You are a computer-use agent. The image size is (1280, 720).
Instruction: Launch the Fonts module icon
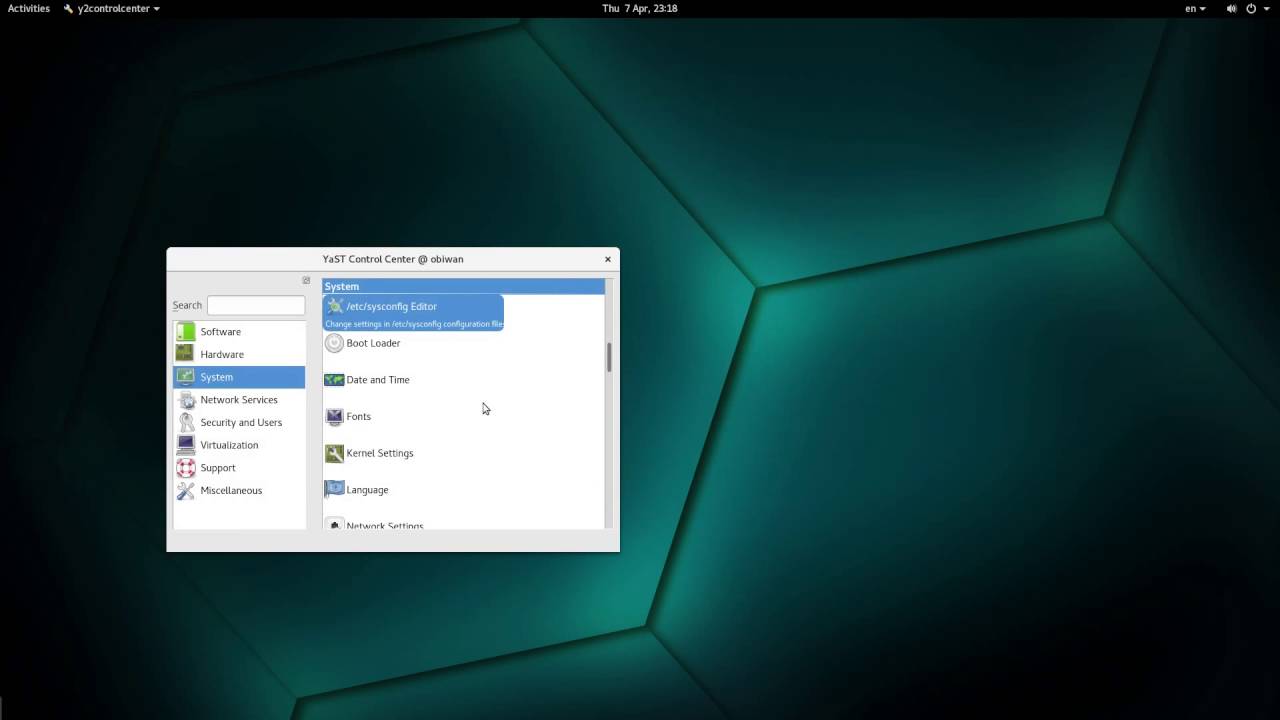tap(334, 416)
